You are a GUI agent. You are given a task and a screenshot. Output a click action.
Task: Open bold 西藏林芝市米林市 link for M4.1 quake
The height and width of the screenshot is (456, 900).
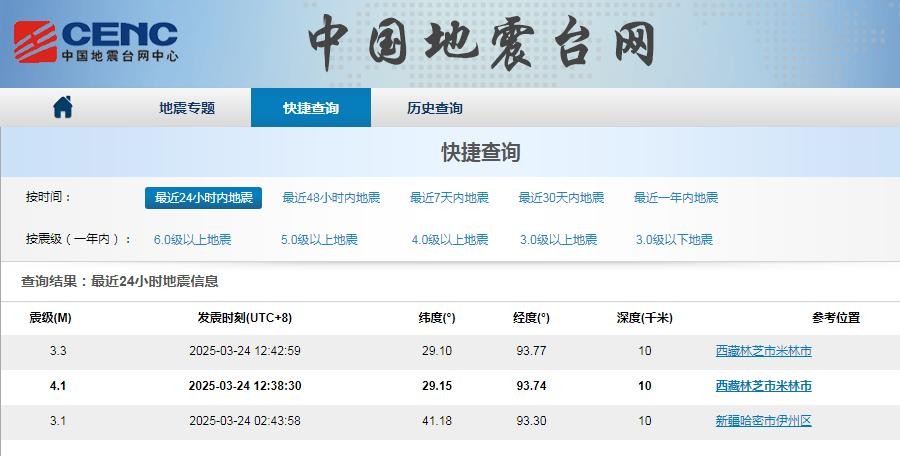click(x=763, y=386)
